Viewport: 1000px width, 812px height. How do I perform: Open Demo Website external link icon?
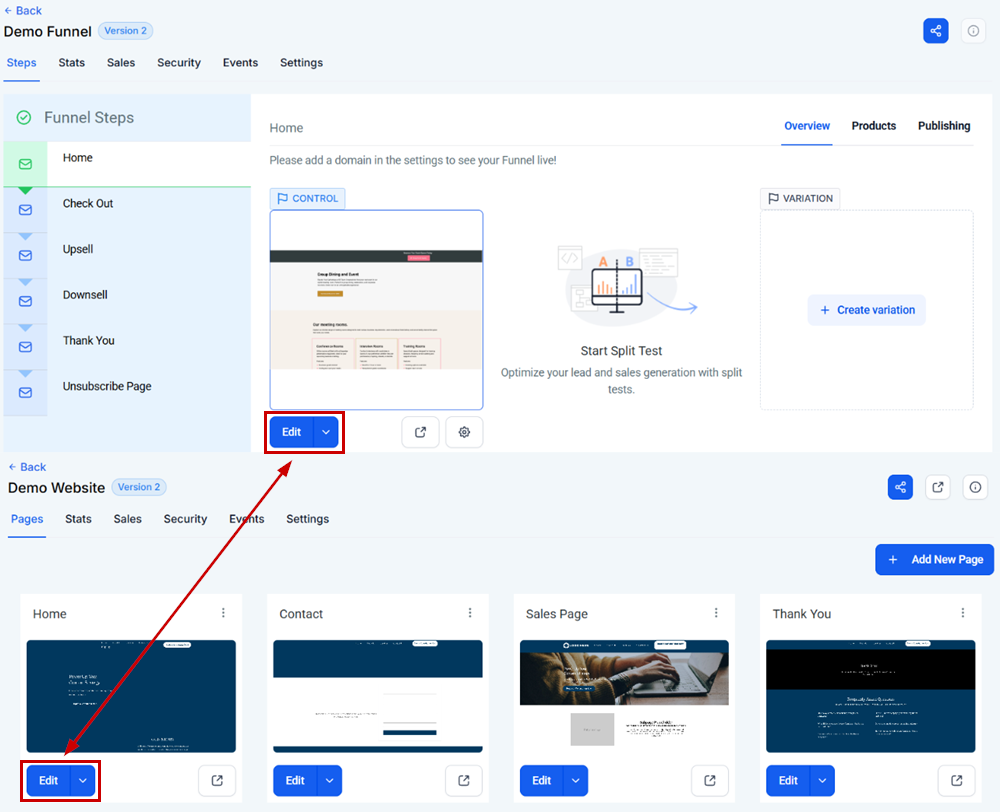click(938, 487)
